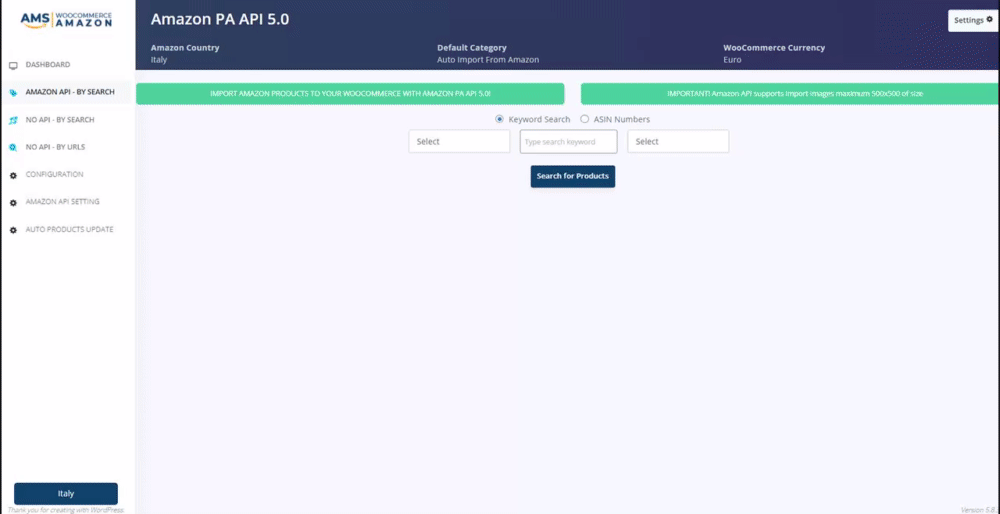Screen dimensions: 1000x514
Task: Click the Italy button in sidebar
Action: tap(66, 494)
